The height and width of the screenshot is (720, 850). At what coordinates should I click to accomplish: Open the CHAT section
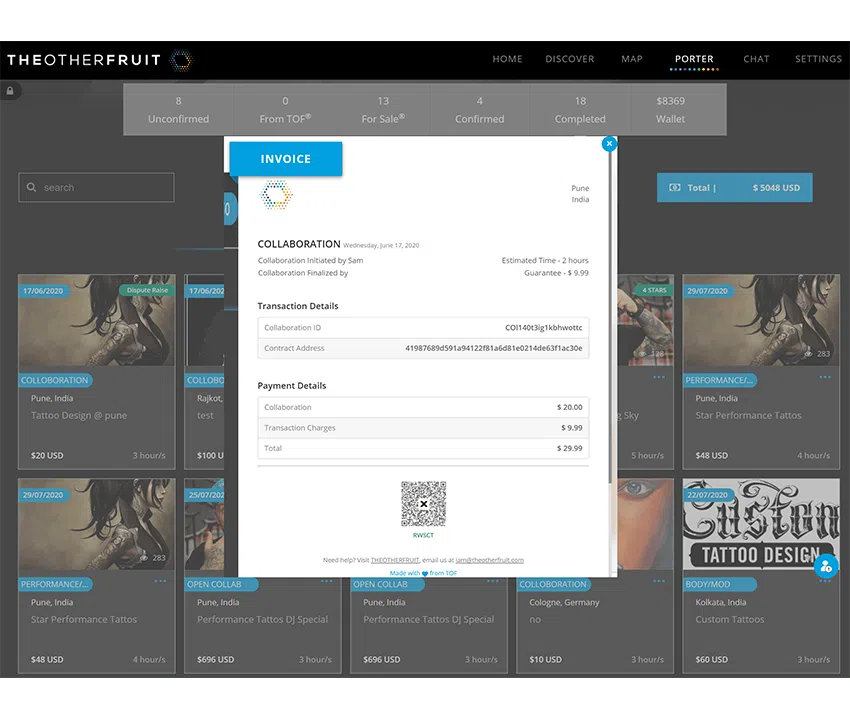(756, 59)
